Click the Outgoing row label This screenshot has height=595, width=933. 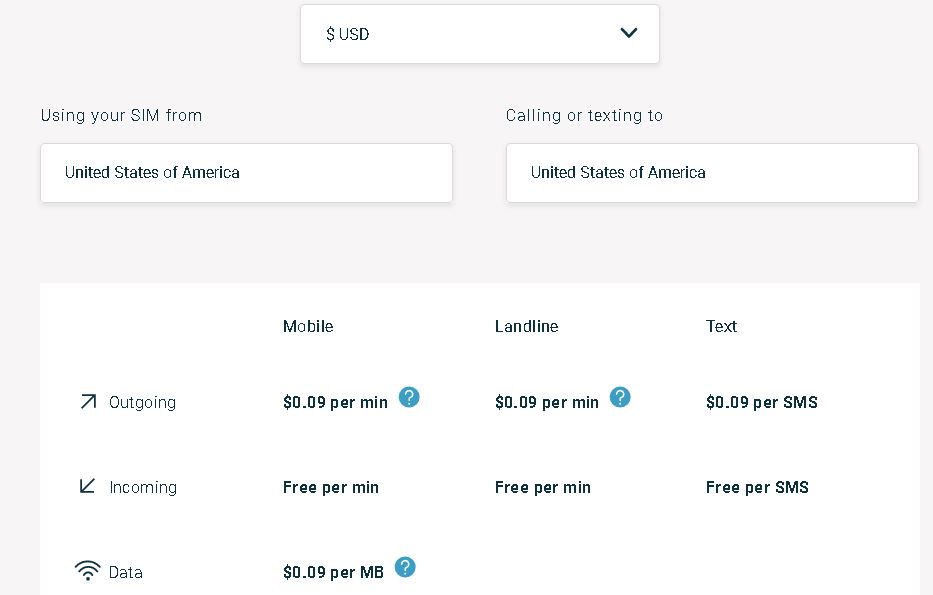[142, 403]
